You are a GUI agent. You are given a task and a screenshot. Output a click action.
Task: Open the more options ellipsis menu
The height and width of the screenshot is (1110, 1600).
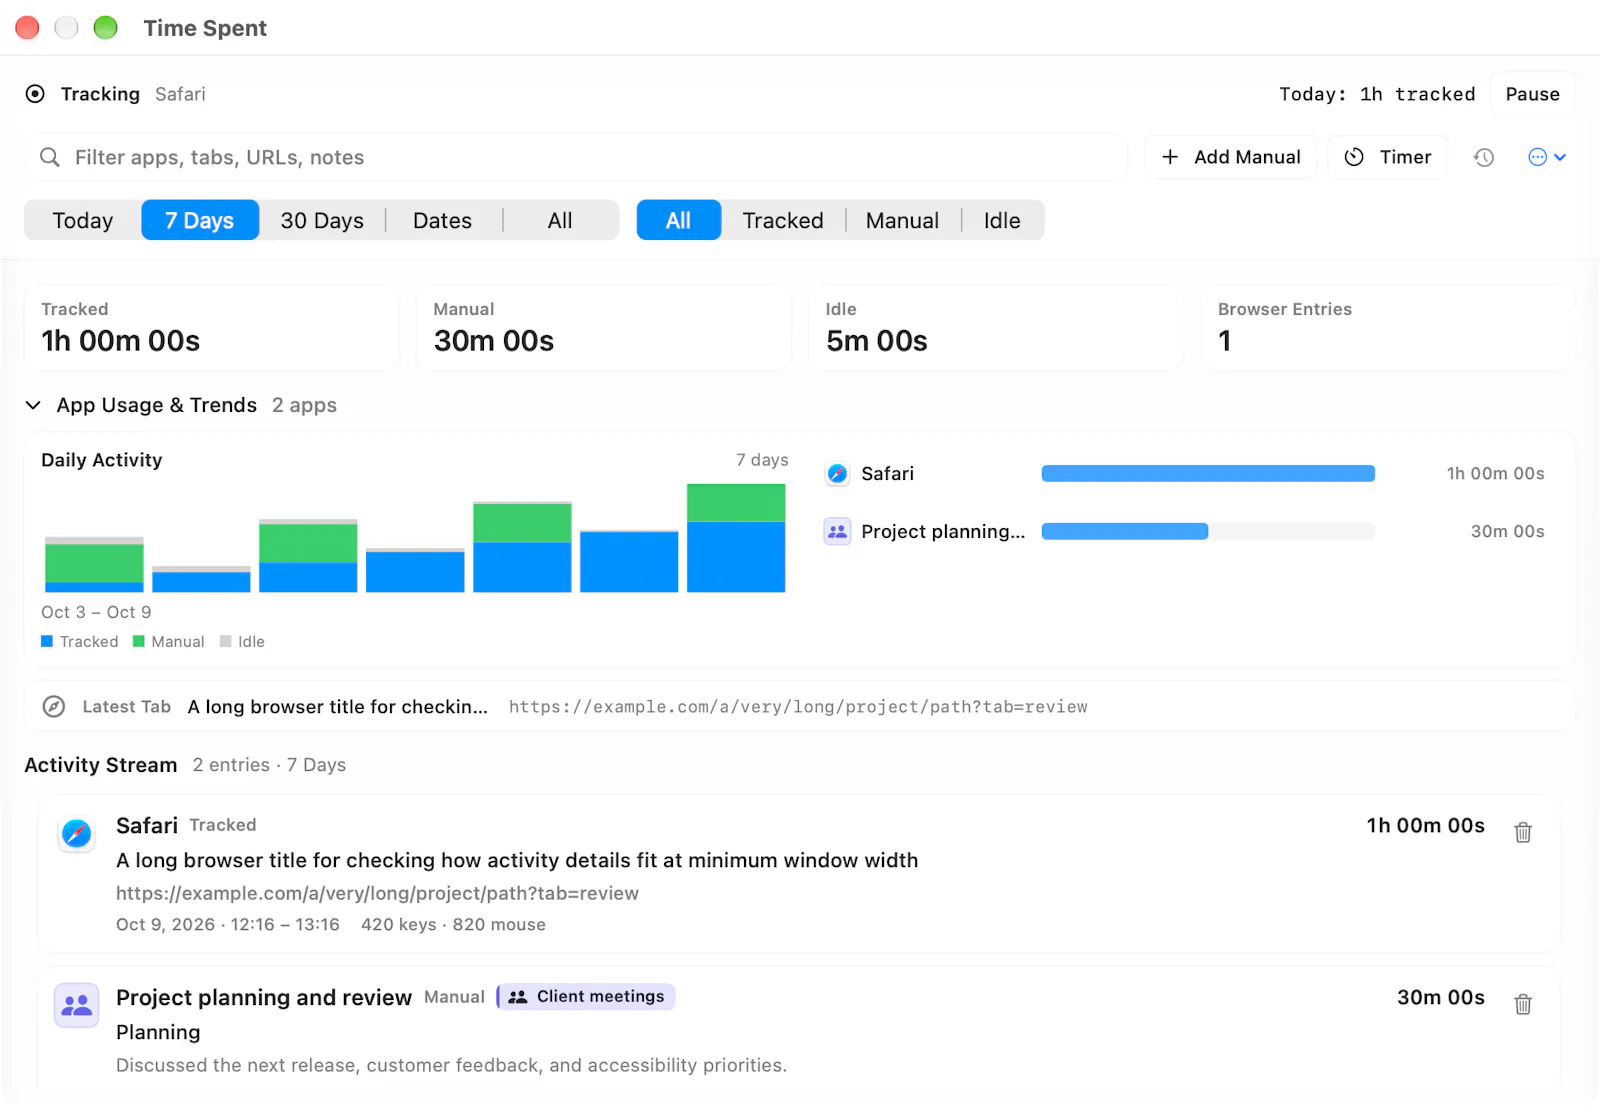[x=1547, y=157]
